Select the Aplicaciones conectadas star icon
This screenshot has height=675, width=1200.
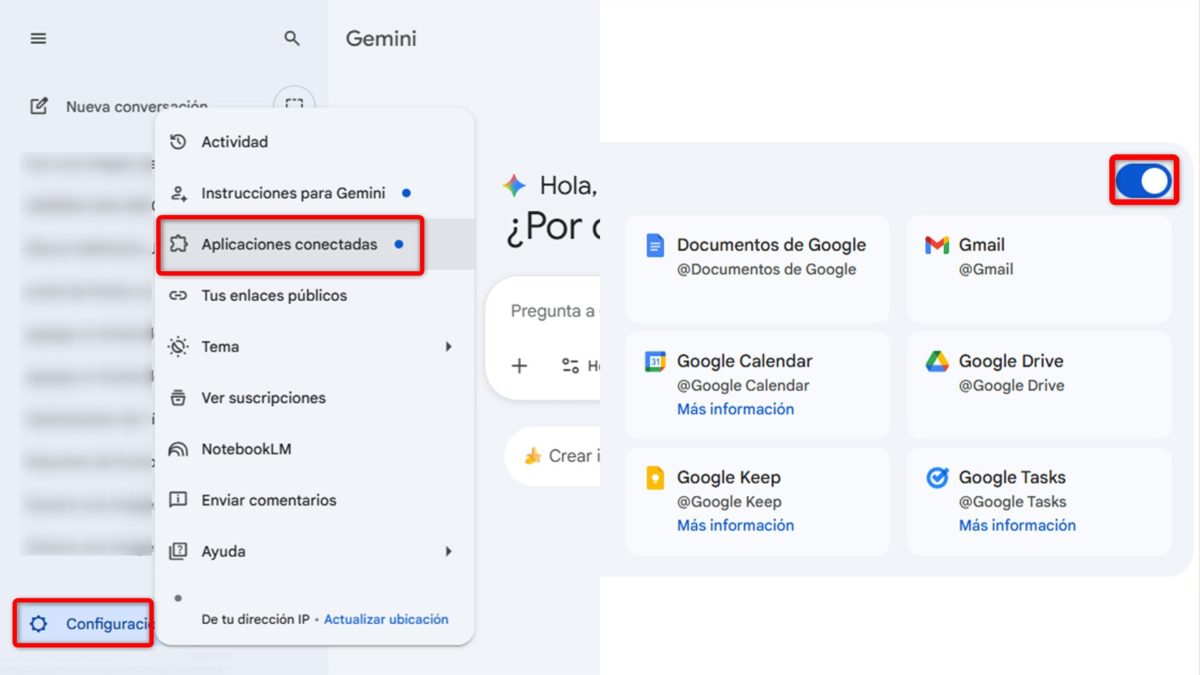click(x=177, y=244)
